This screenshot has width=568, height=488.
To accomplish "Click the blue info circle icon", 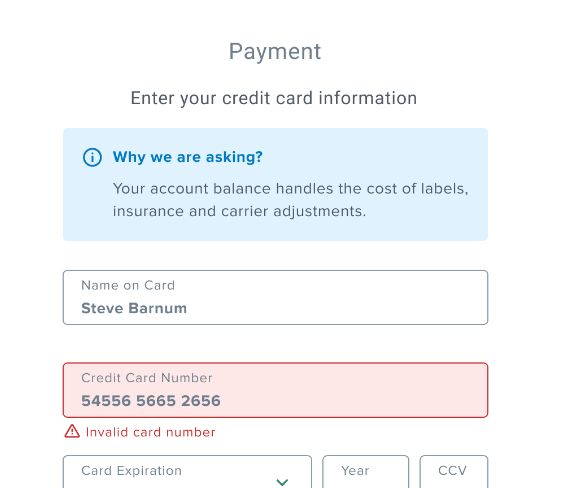I will click(x=92, y=157).
